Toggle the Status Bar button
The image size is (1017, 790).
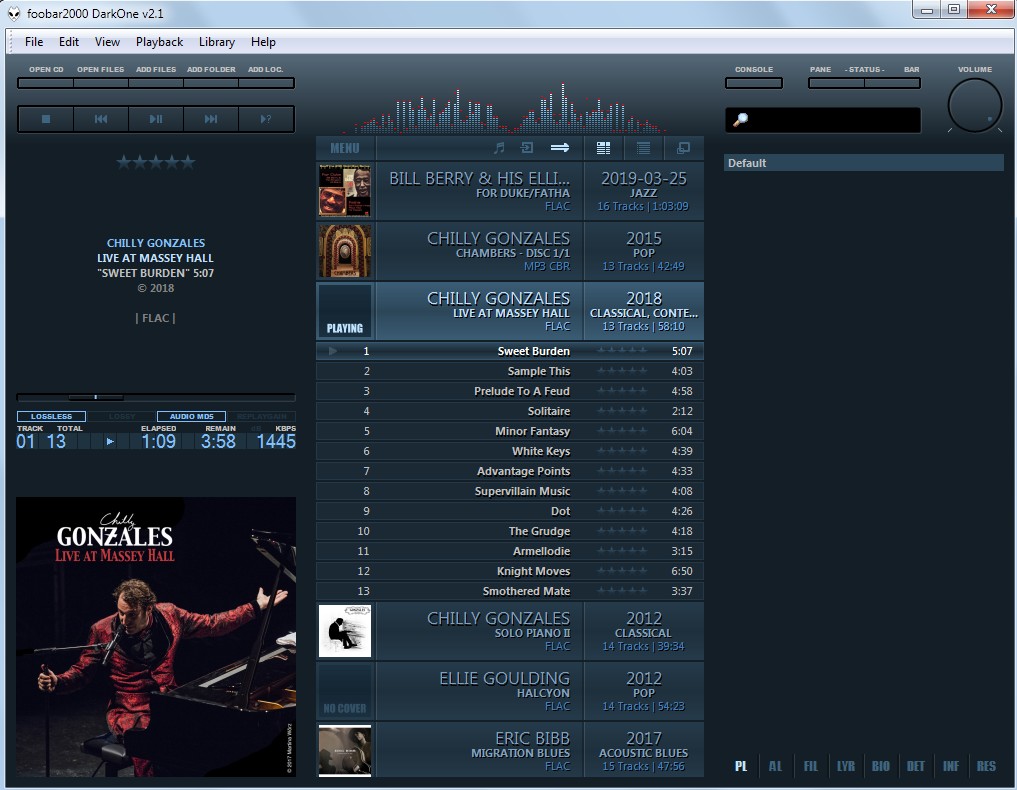(x=892, y=83)
